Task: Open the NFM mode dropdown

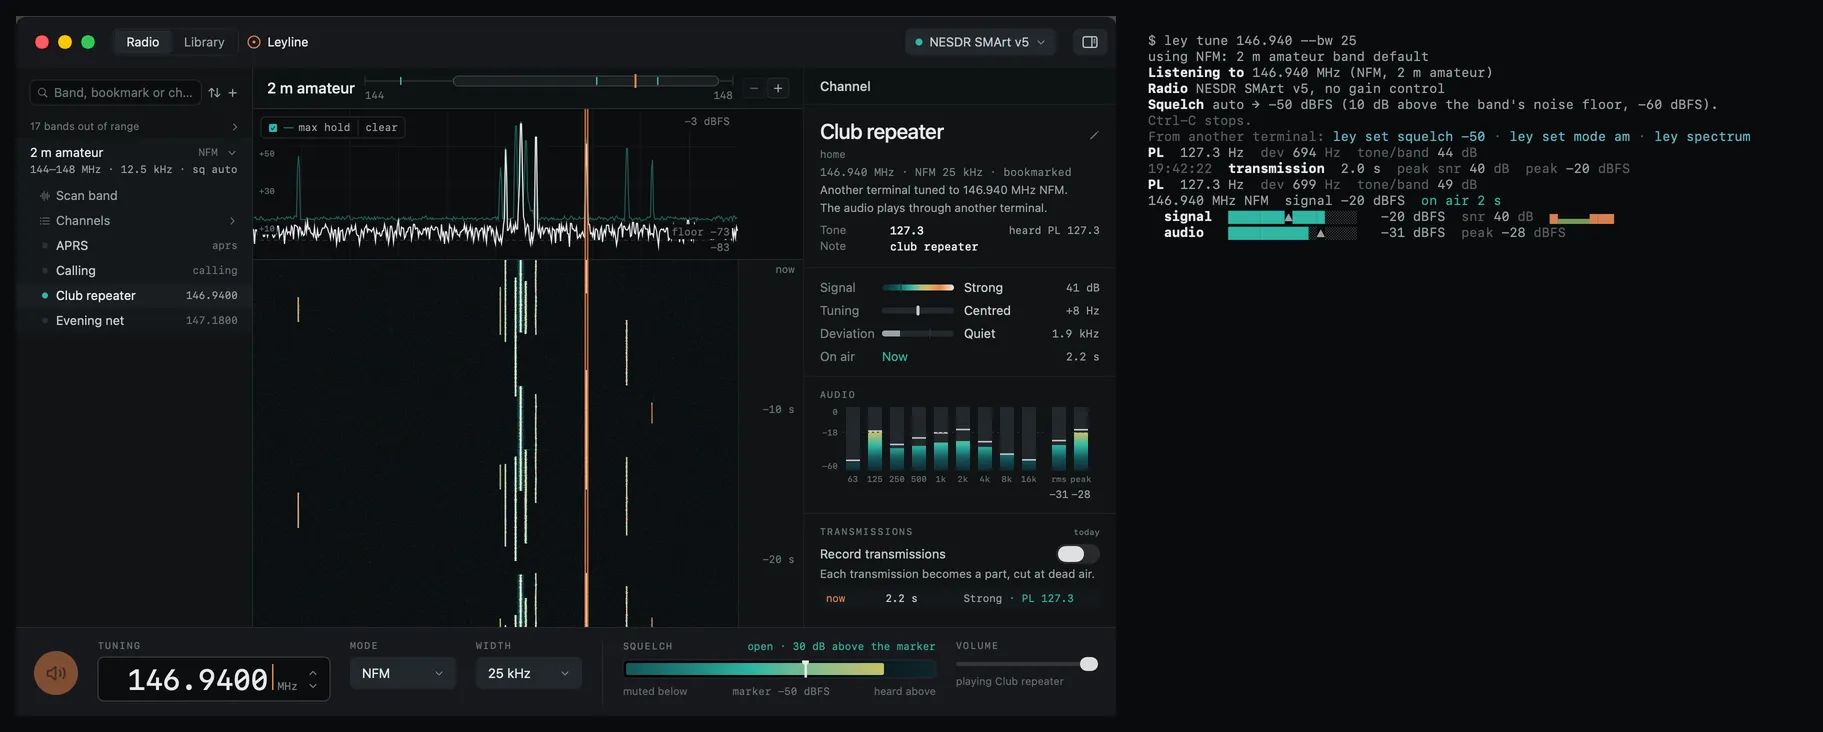Action: pos(402,674)
